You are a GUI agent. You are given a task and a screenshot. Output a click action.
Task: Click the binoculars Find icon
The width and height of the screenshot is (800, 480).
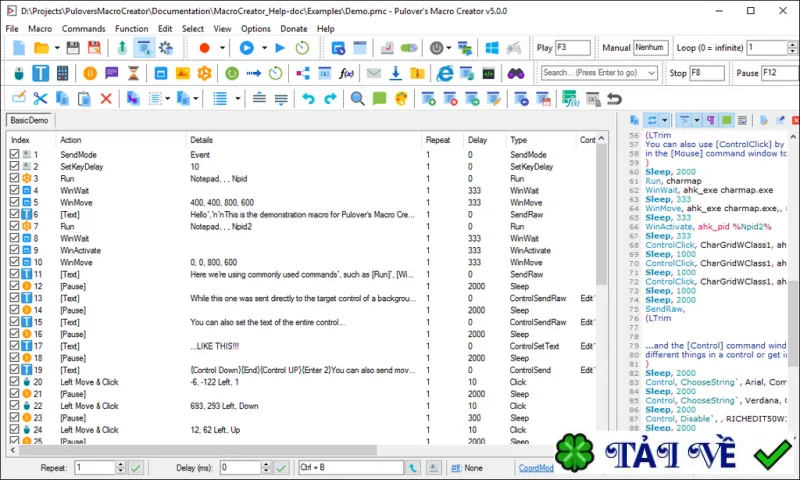click(x=516, y=73)
